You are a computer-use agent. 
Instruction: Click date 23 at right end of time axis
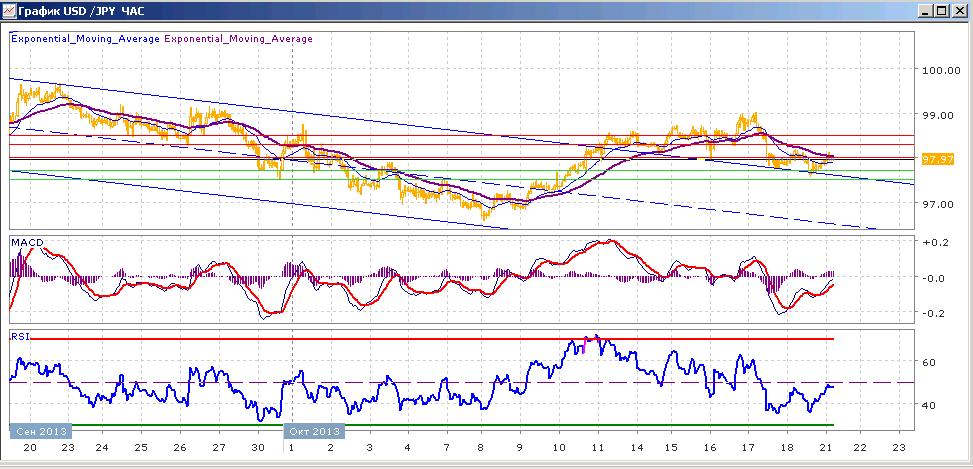[x=899, y=448]
